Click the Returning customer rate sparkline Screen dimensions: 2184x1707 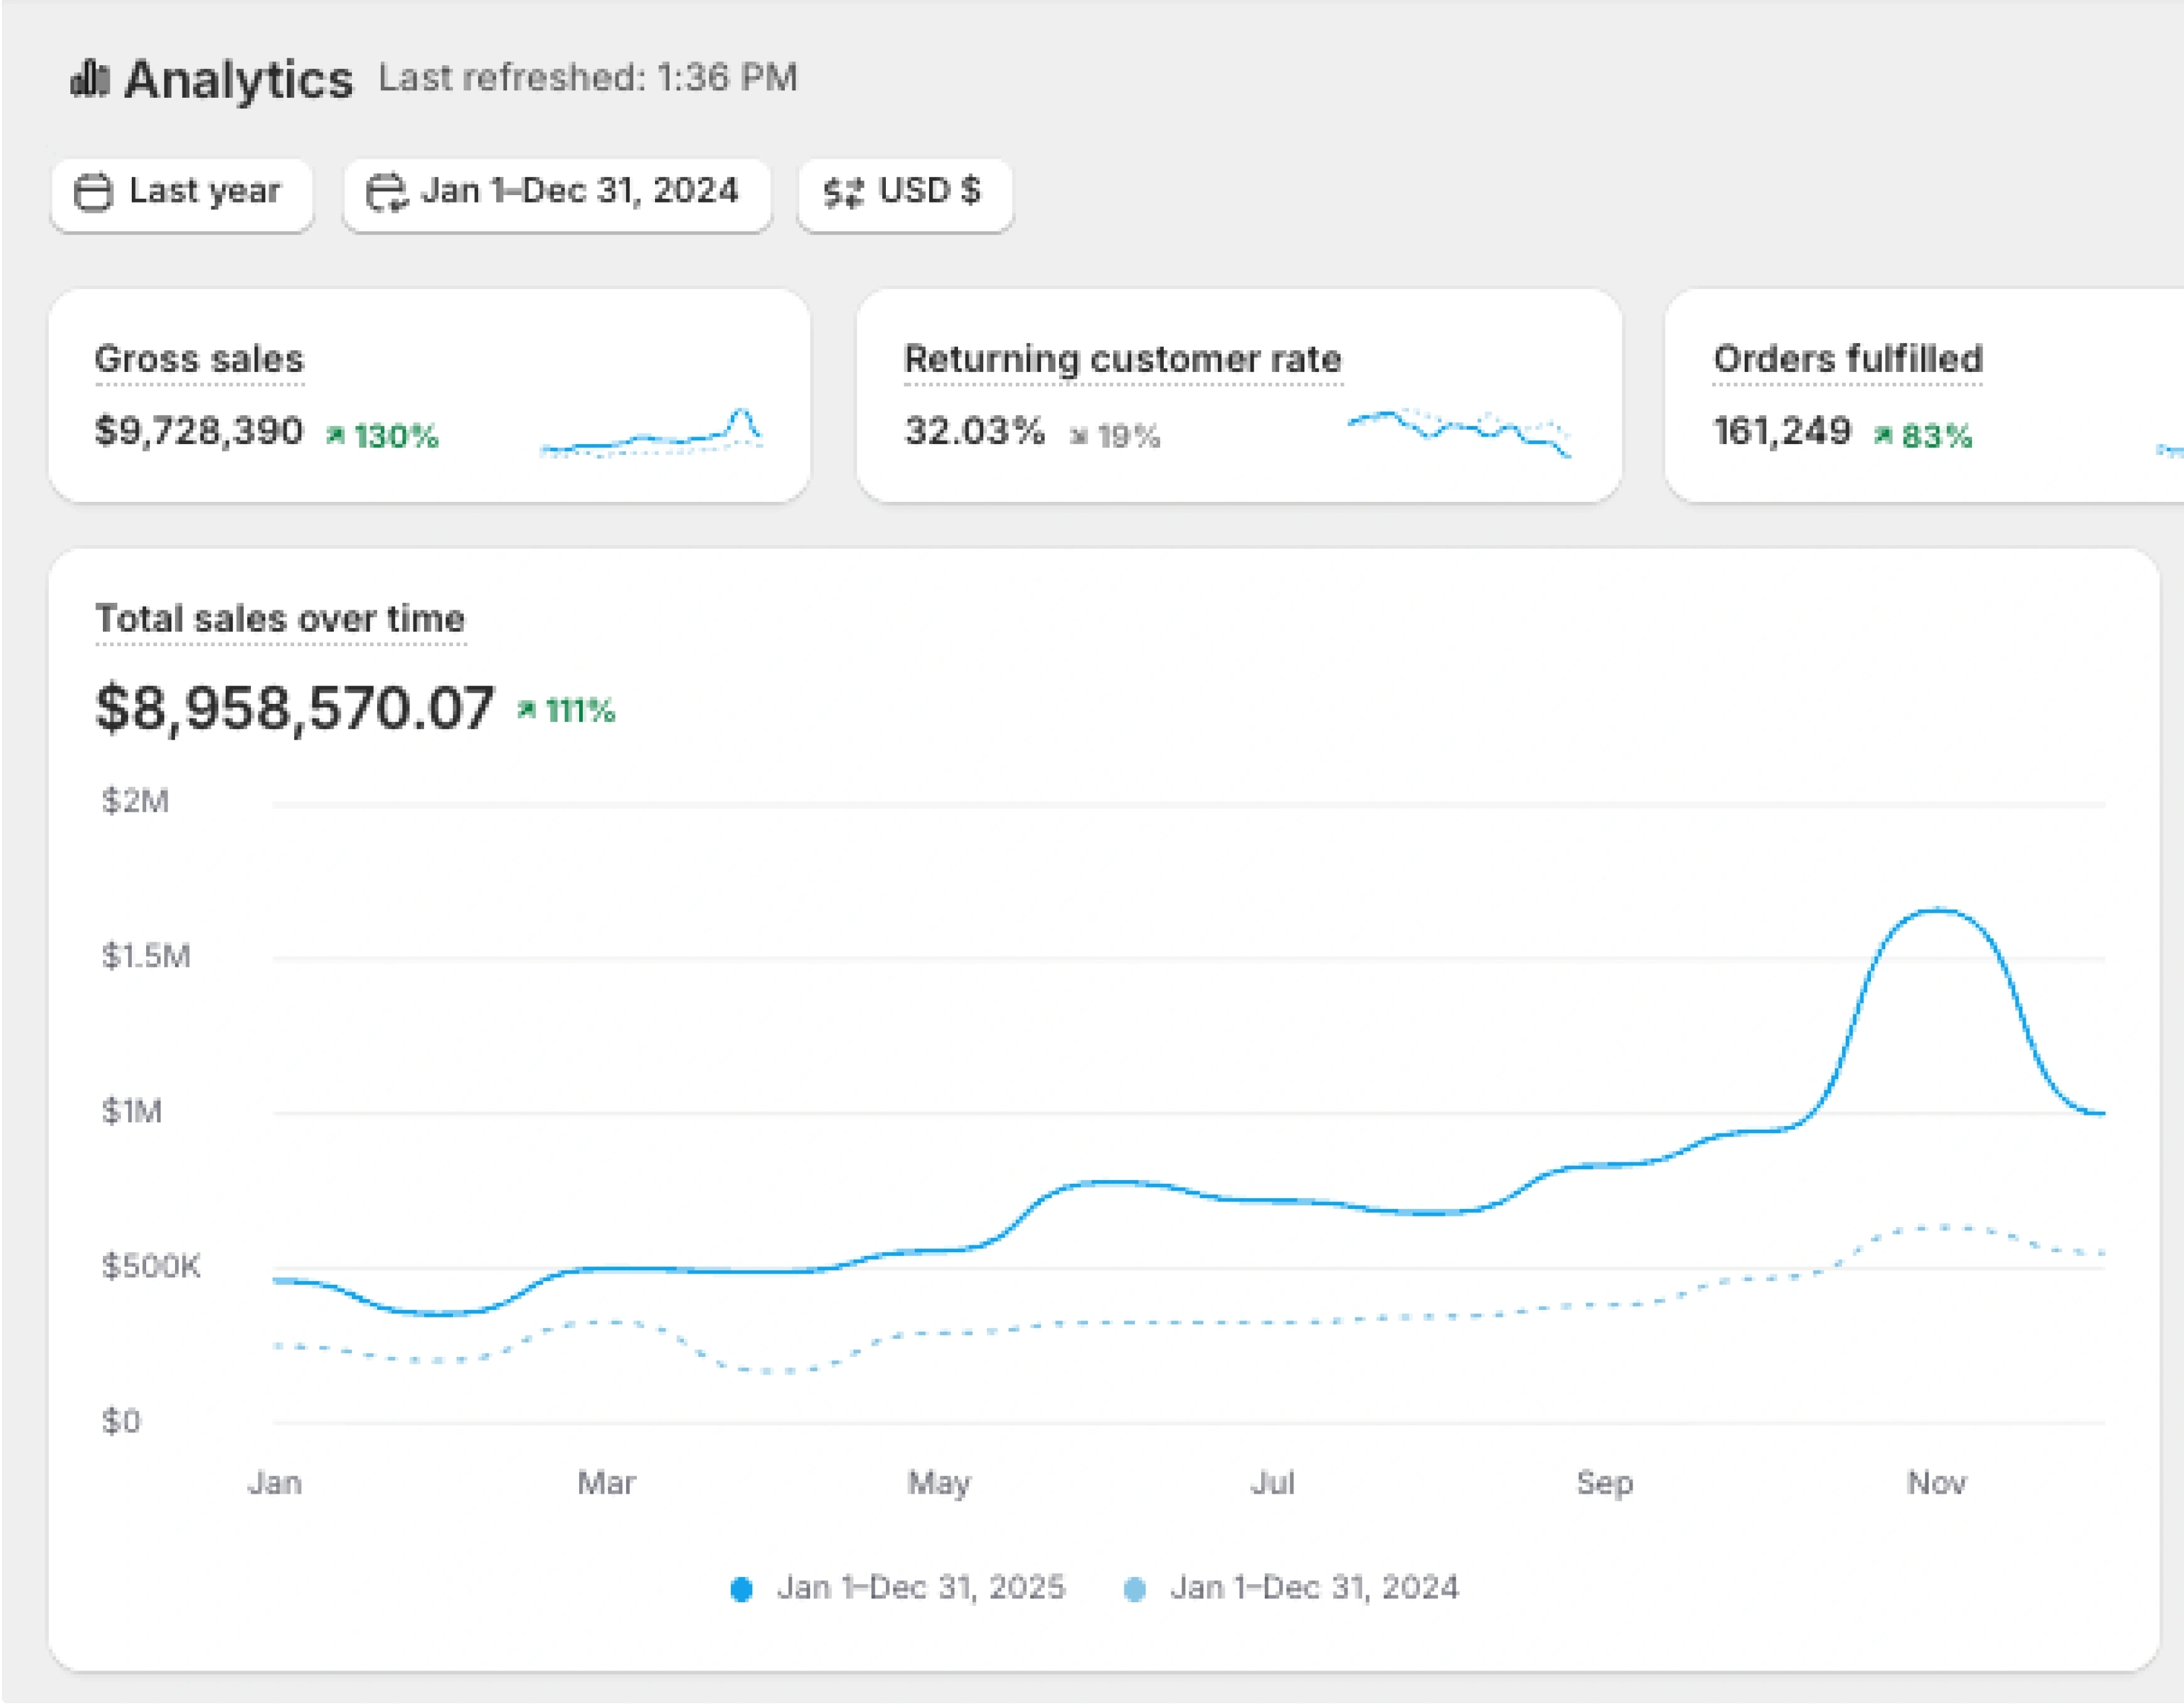[x=1459, y=431]
